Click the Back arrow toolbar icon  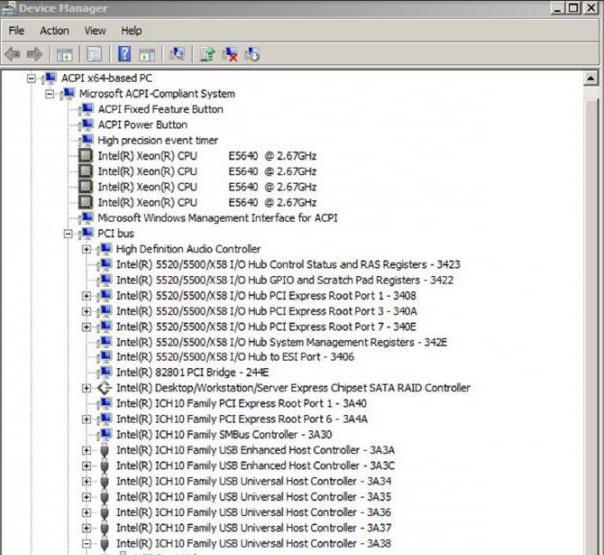[13, 54]
